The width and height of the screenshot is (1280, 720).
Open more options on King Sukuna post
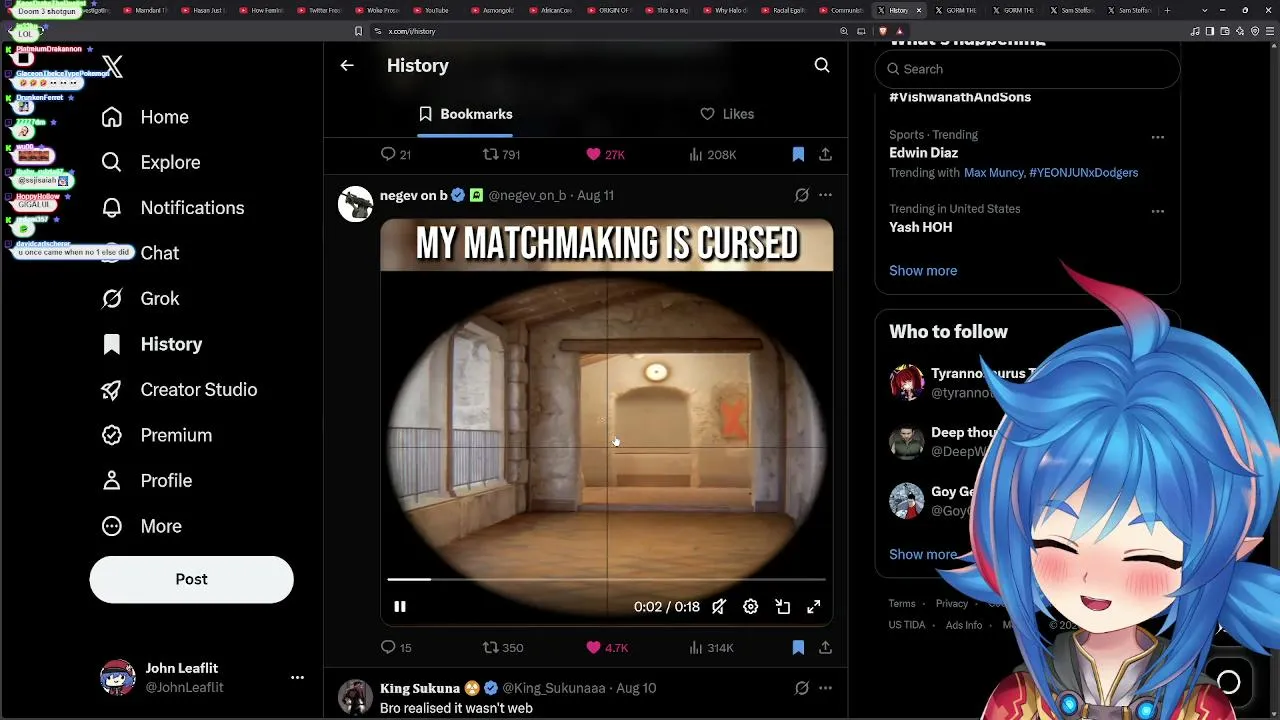(825, 689)
